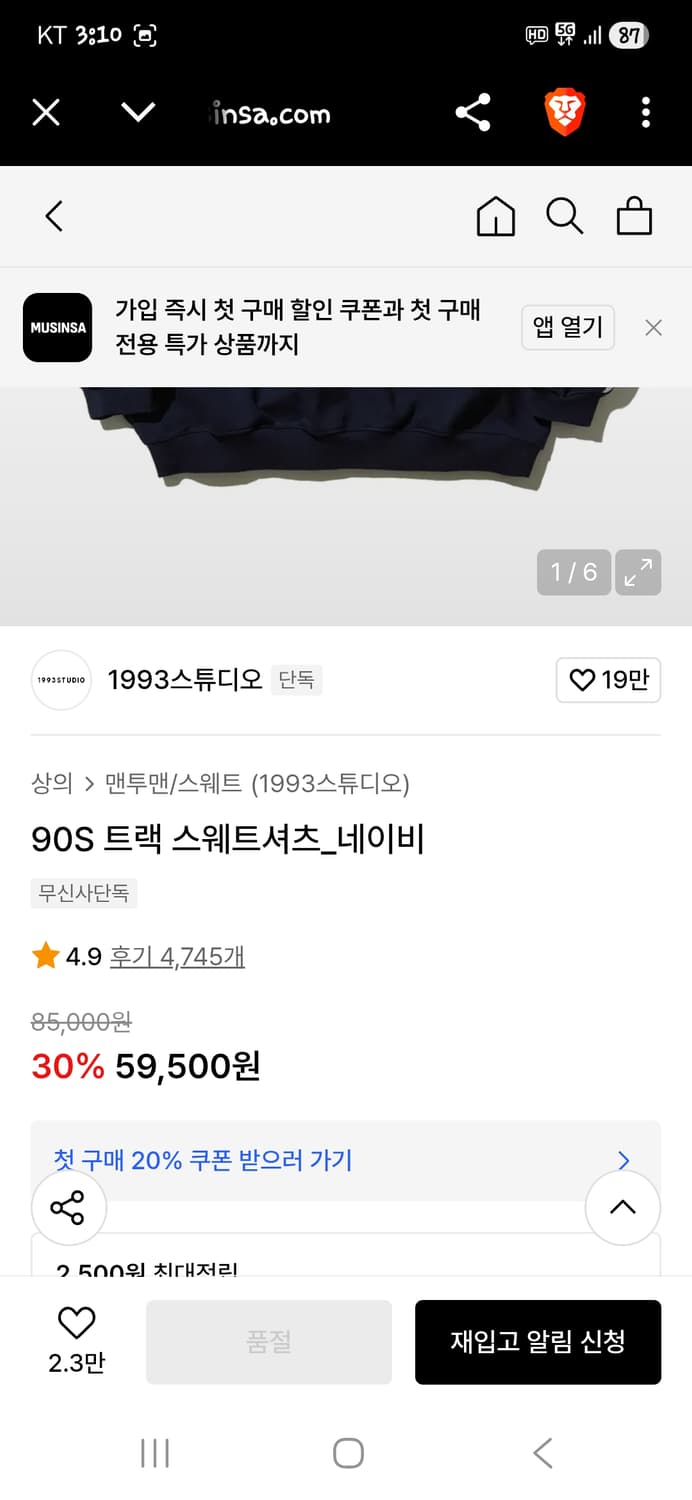Screen dimensions: 692x1500
Task: Select the 상의 breadcrumb category
Action: pos(44,785)
